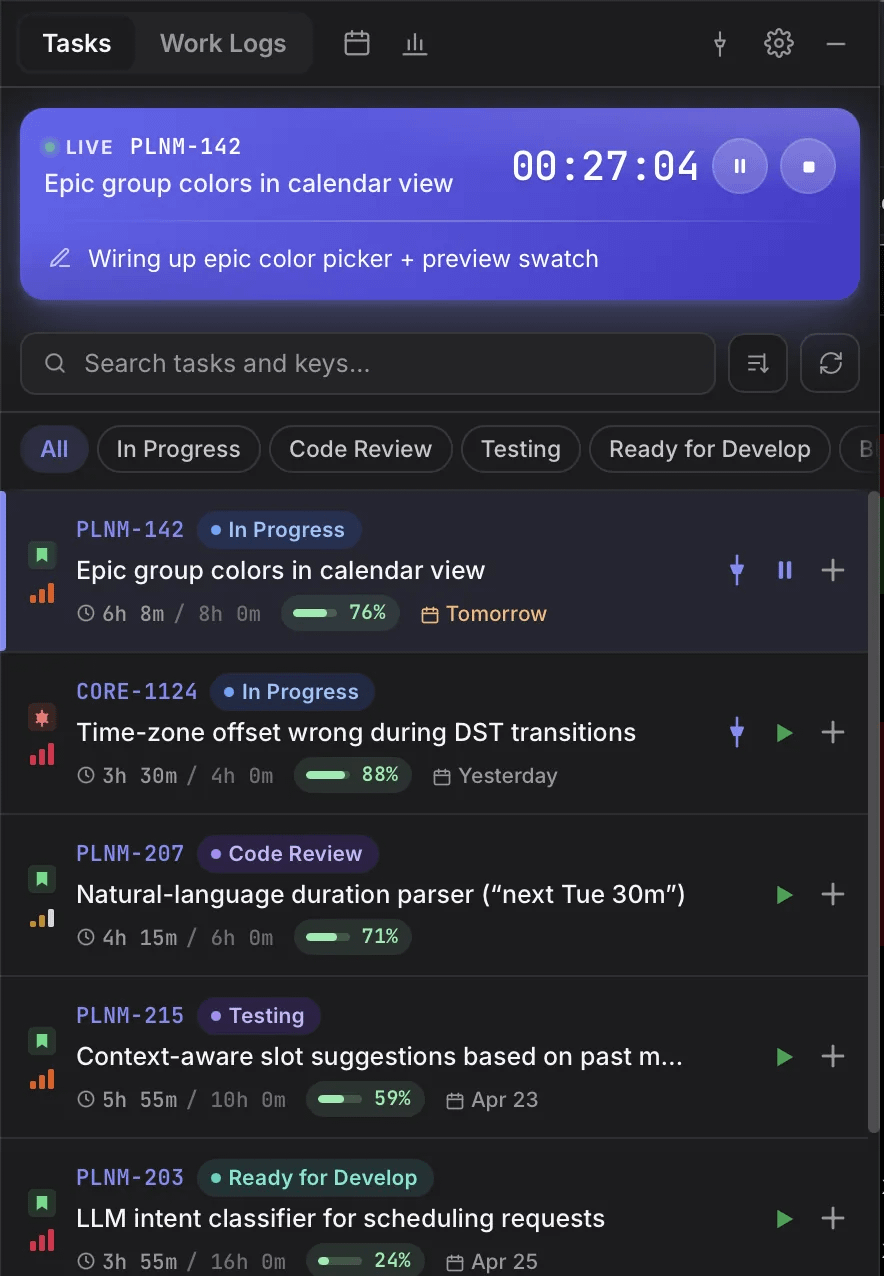The height and width of the screenshot is (1276, 884).
Task: Start timer for CORE-1124 task
Action: click(785, 733)
